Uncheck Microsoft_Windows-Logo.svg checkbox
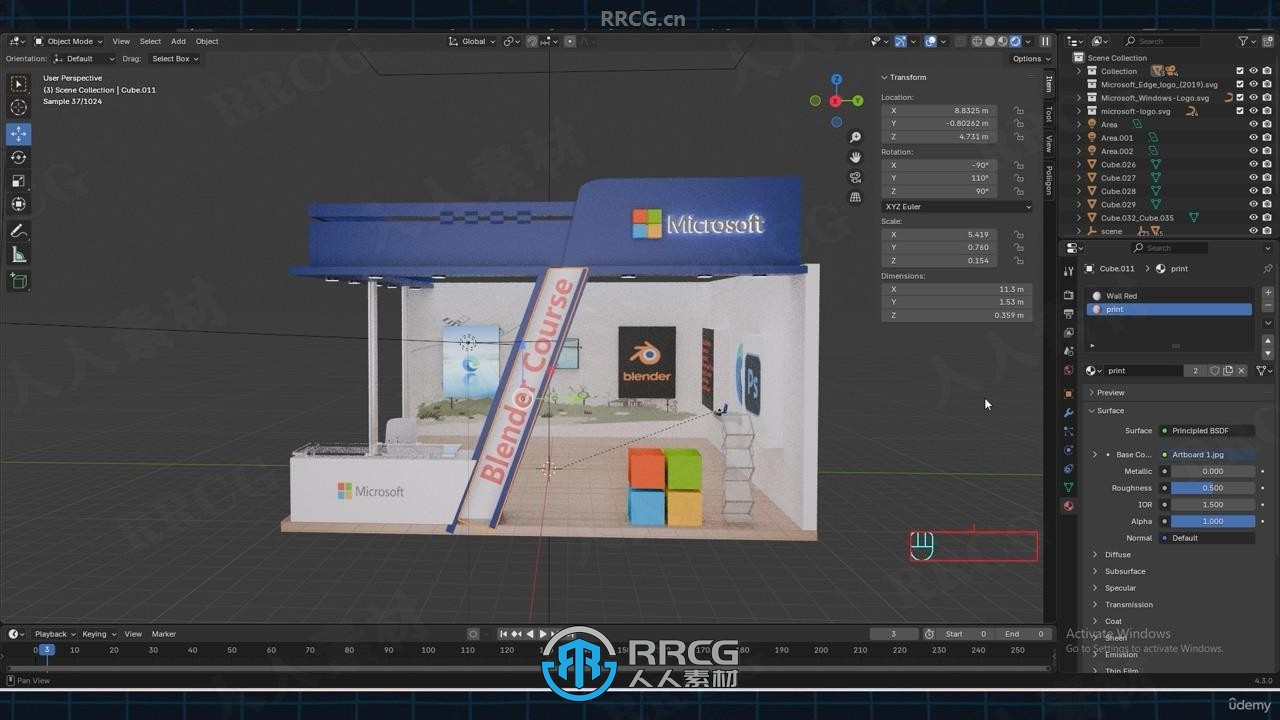Screen dimensions: 1280x720 point(1240,98)
